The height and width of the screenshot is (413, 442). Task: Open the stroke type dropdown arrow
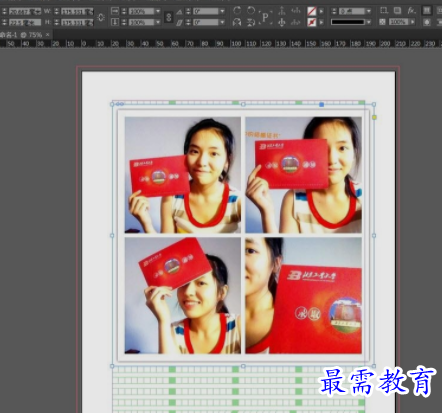(368, 22)
